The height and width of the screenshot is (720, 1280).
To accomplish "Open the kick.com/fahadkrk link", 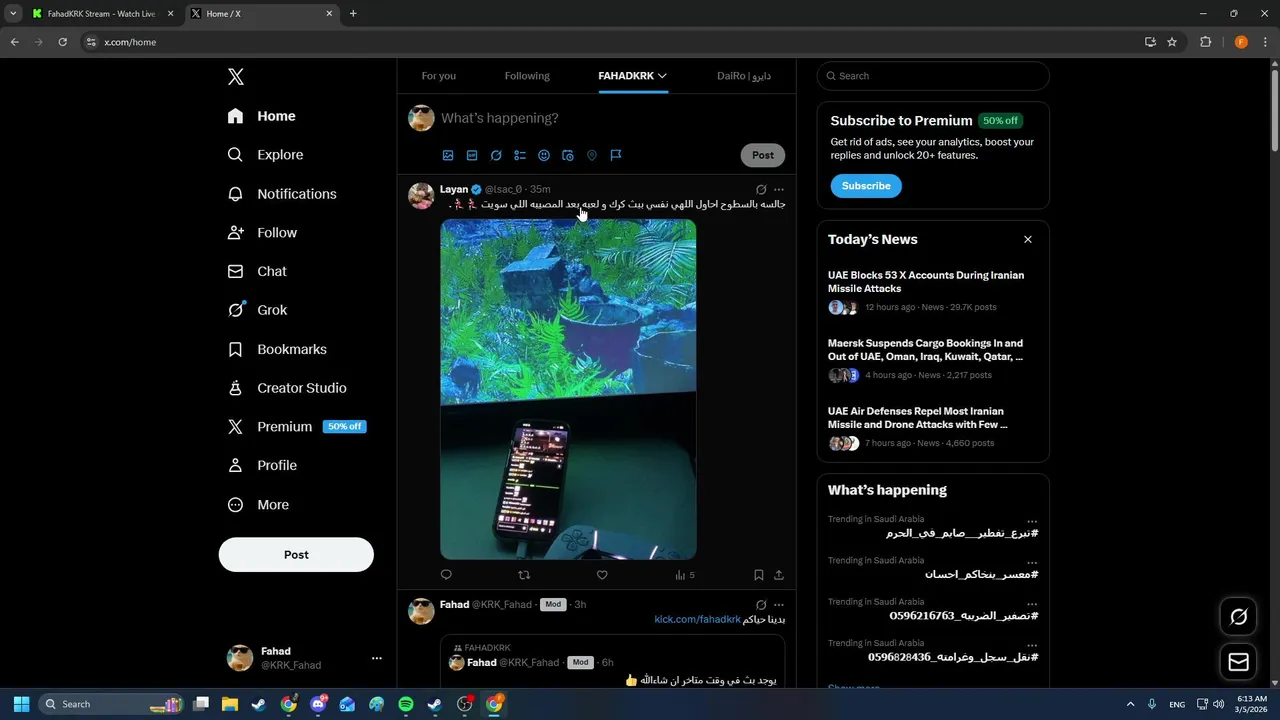I will pyautogui.click(x=697, y=620).
